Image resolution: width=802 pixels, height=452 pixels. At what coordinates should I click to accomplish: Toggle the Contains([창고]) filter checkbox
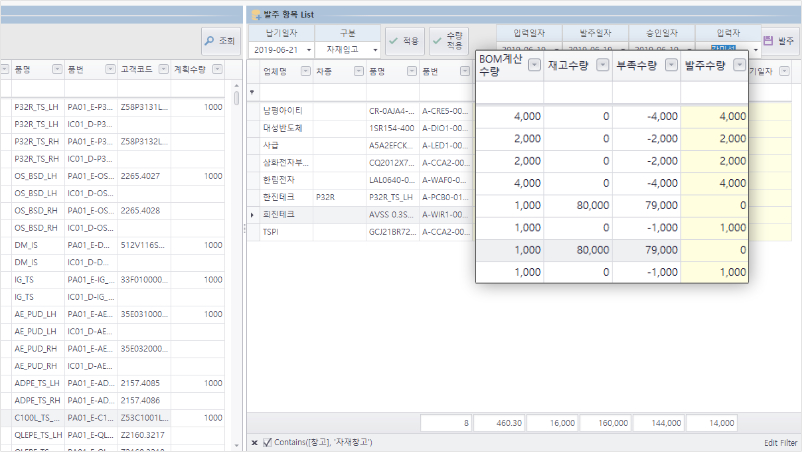point(268,442)
